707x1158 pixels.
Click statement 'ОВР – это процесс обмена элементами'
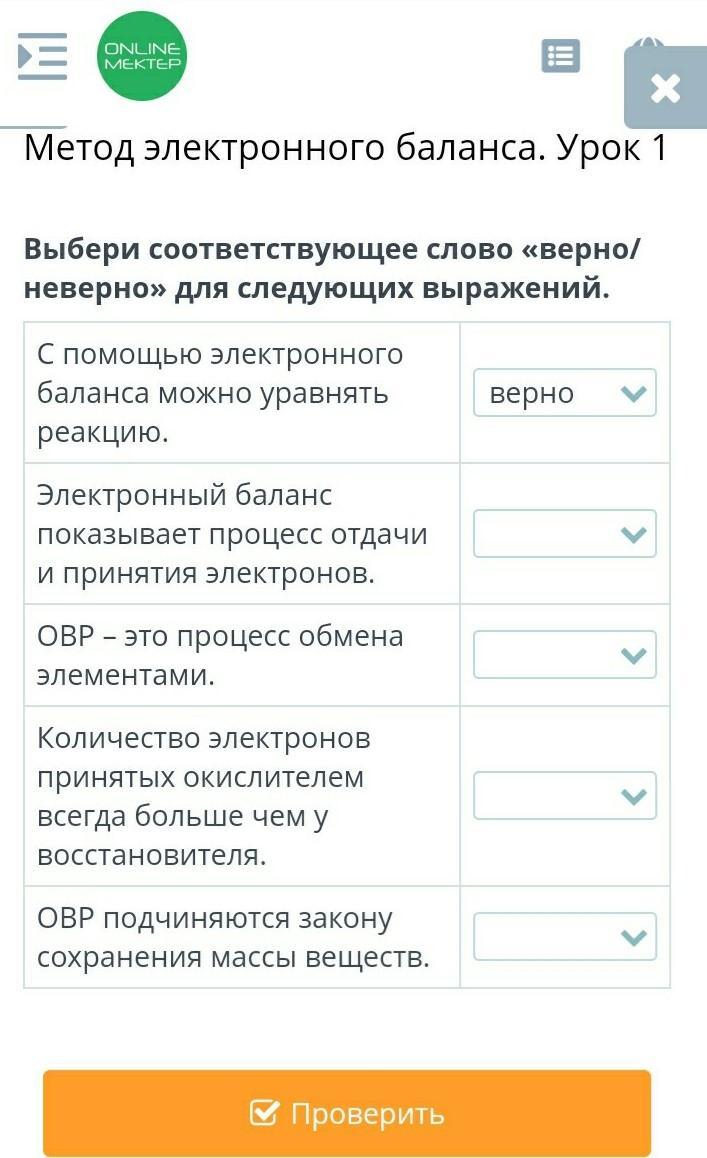[220, 655]
